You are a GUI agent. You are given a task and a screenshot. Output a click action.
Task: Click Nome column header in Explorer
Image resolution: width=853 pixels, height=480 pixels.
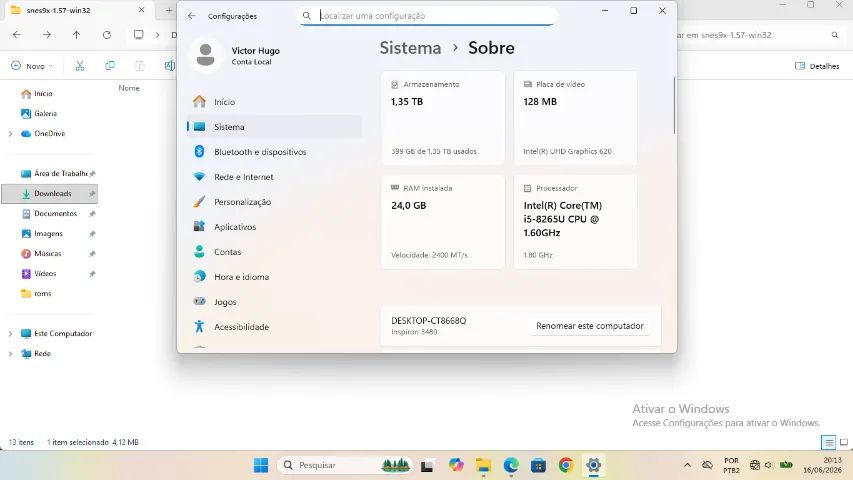click(129, 88)
